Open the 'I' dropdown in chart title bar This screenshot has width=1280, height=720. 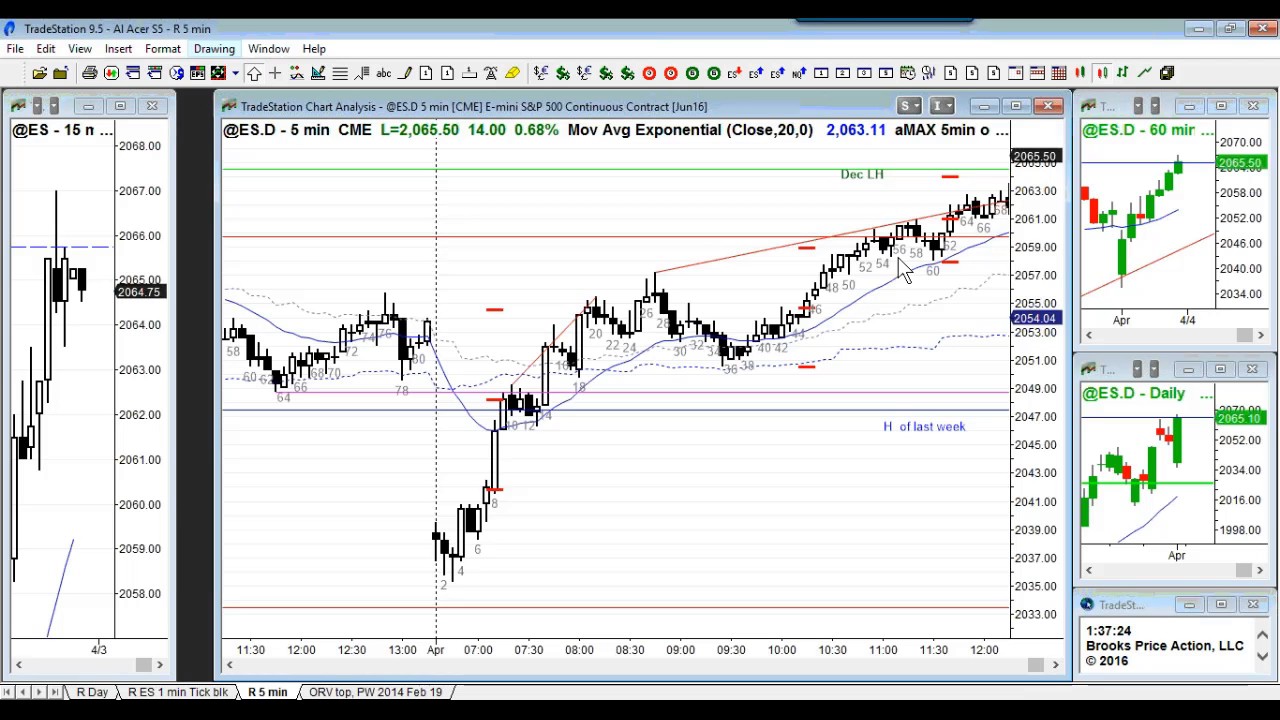tap(942, 106)
